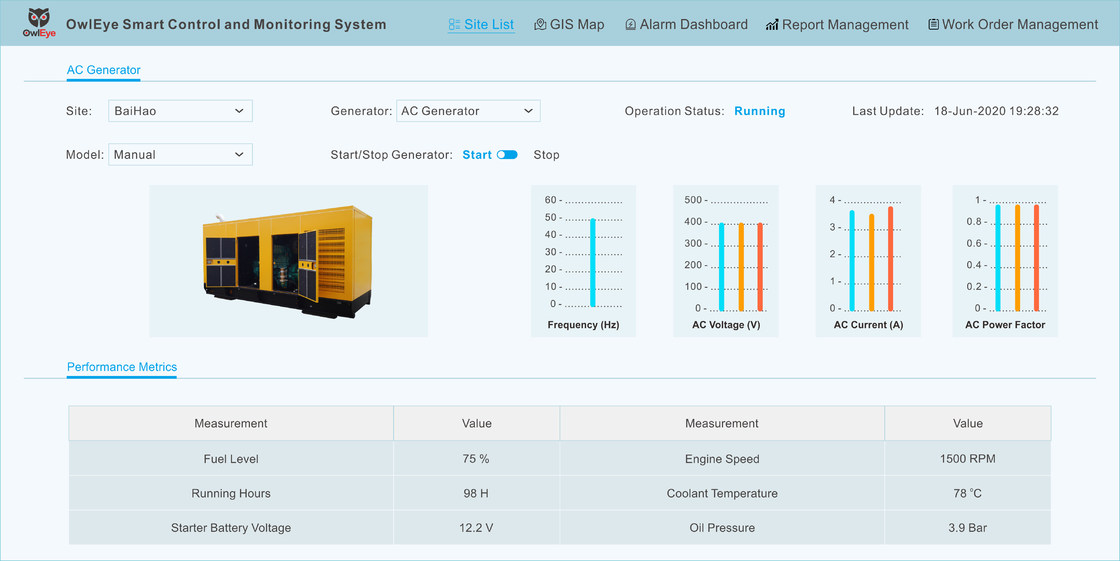Viewport: 1120px width, 561px height.
Task: Click the Stop label of generator control
Action: pos(546,155)
